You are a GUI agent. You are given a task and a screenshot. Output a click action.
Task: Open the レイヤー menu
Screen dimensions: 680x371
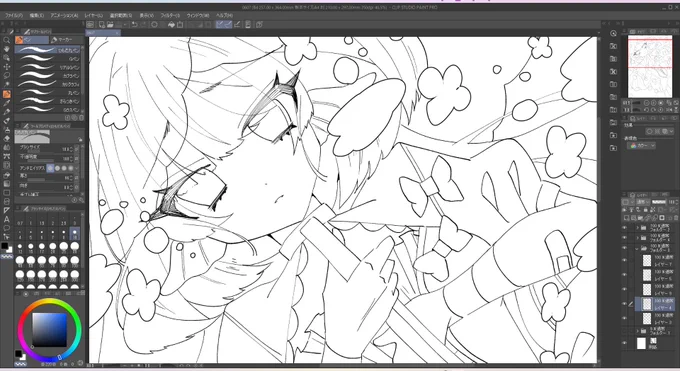click(x=94, y=15)
